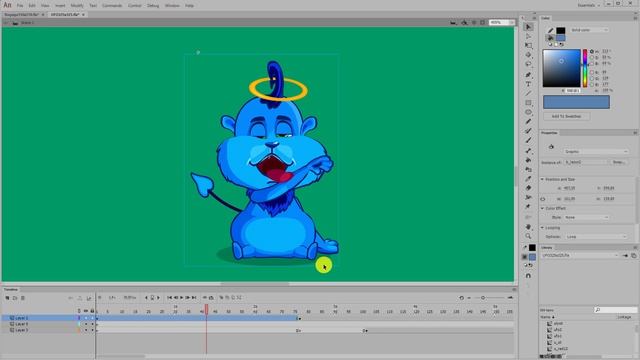640x360 pixels.
Task: Open the Edit menu
Action: pyautogui.click(x=32, y=6)
